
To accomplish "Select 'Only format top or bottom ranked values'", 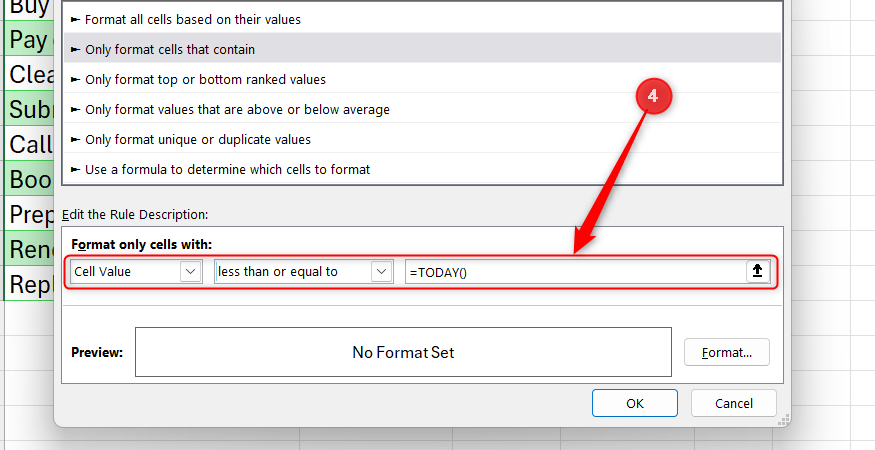I will (422, 79).
